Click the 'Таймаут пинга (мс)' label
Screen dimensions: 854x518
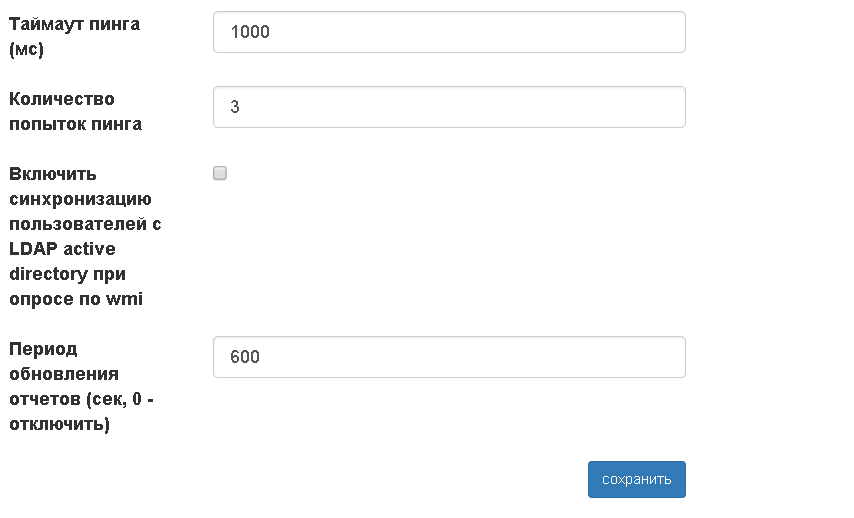point(74,37)
